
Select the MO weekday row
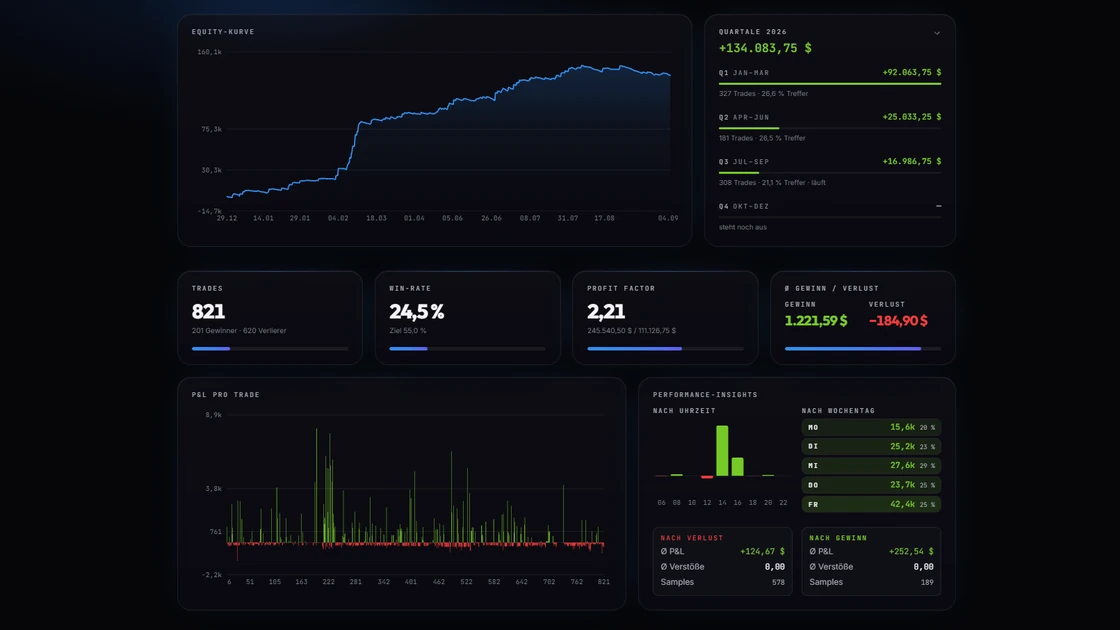(x=871, y=427)
